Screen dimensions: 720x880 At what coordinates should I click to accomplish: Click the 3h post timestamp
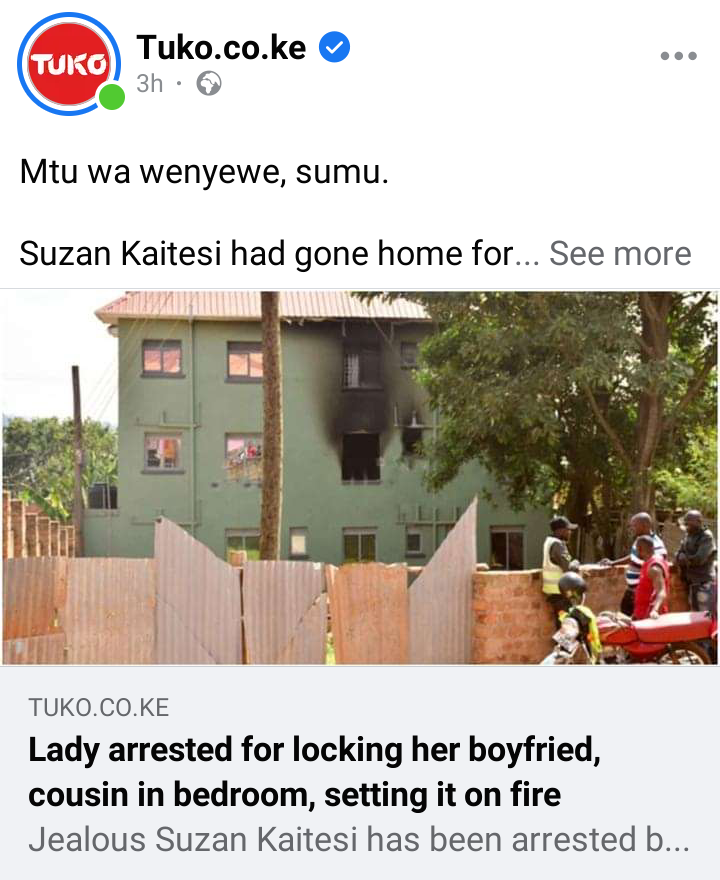149,84
